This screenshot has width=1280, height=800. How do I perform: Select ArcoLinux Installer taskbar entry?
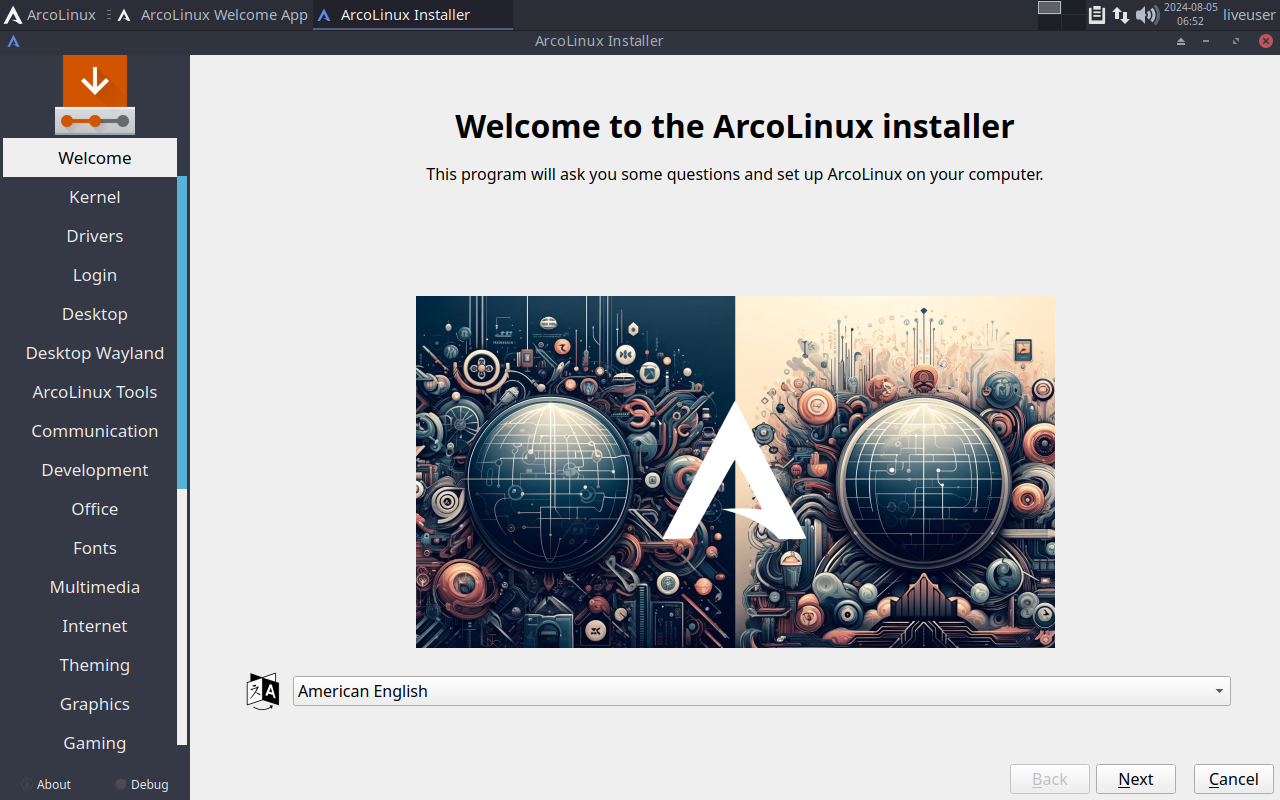click(413, 15)
